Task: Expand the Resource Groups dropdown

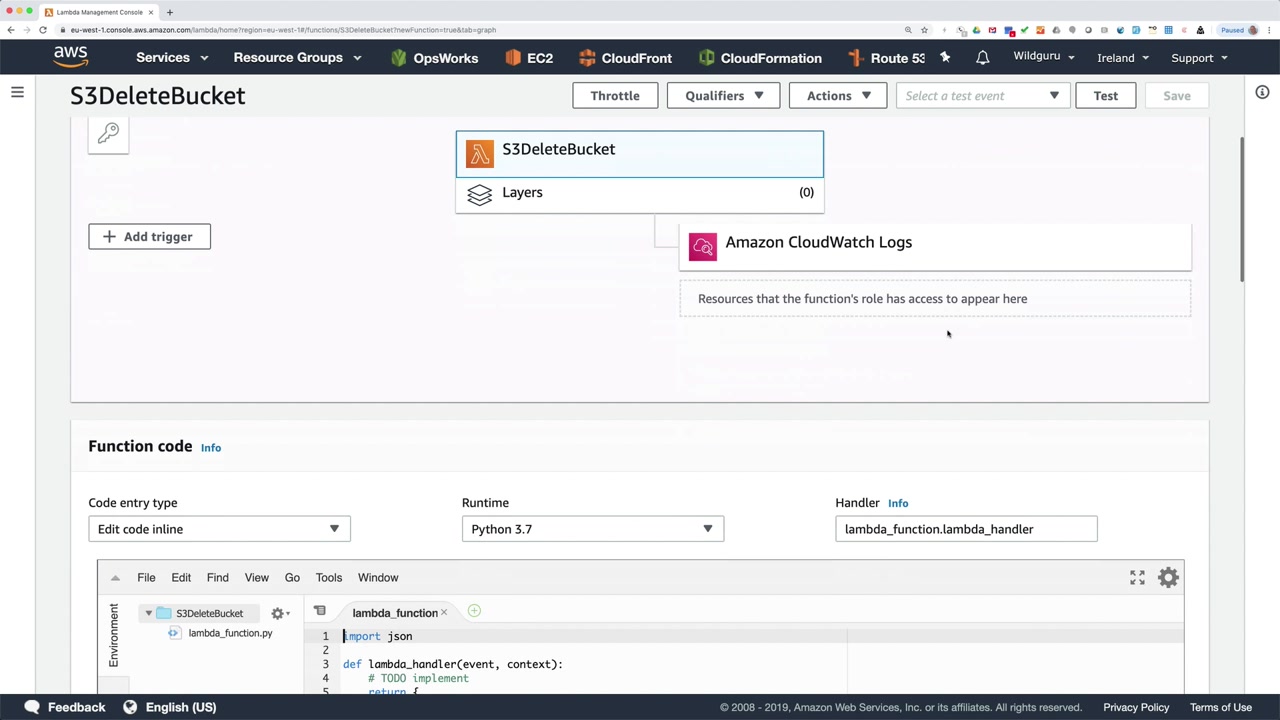Action: tap(297, 58)
